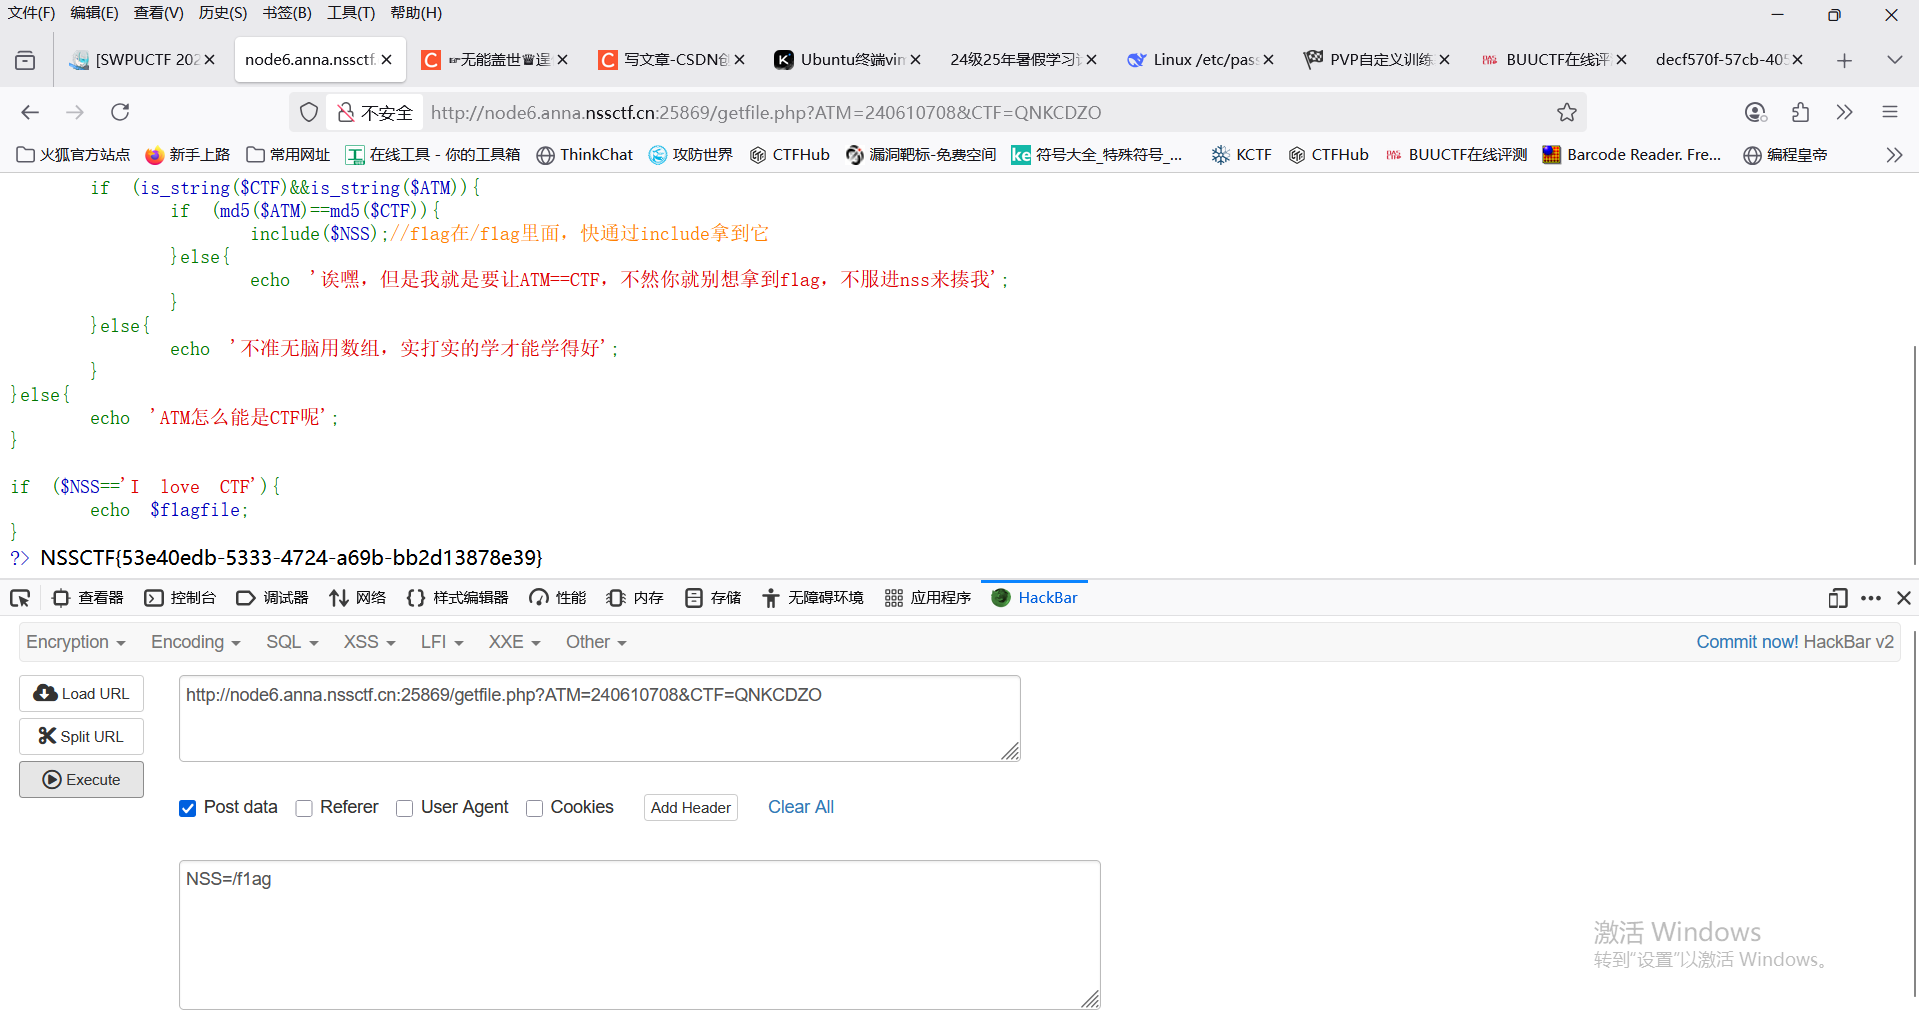
Task: Click the Load URL button
Action: 81,694
